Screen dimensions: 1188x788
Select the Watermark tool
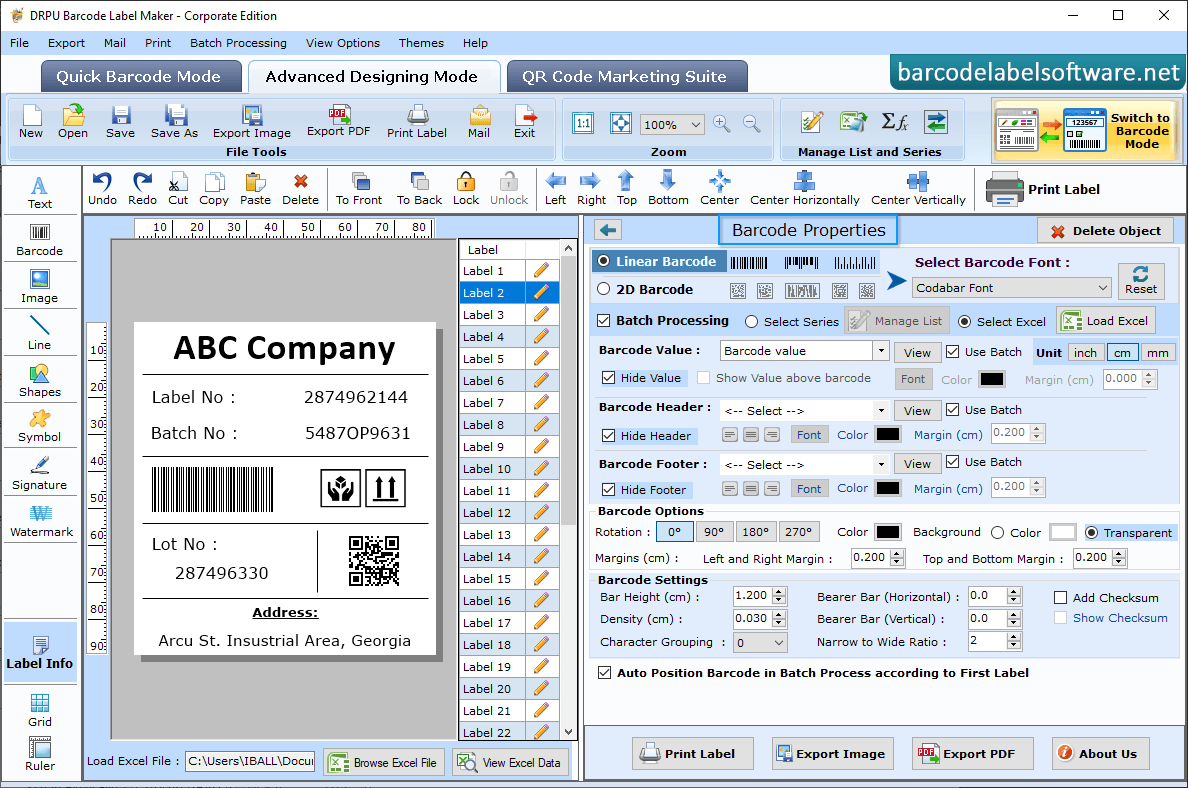tap(41, 521)
